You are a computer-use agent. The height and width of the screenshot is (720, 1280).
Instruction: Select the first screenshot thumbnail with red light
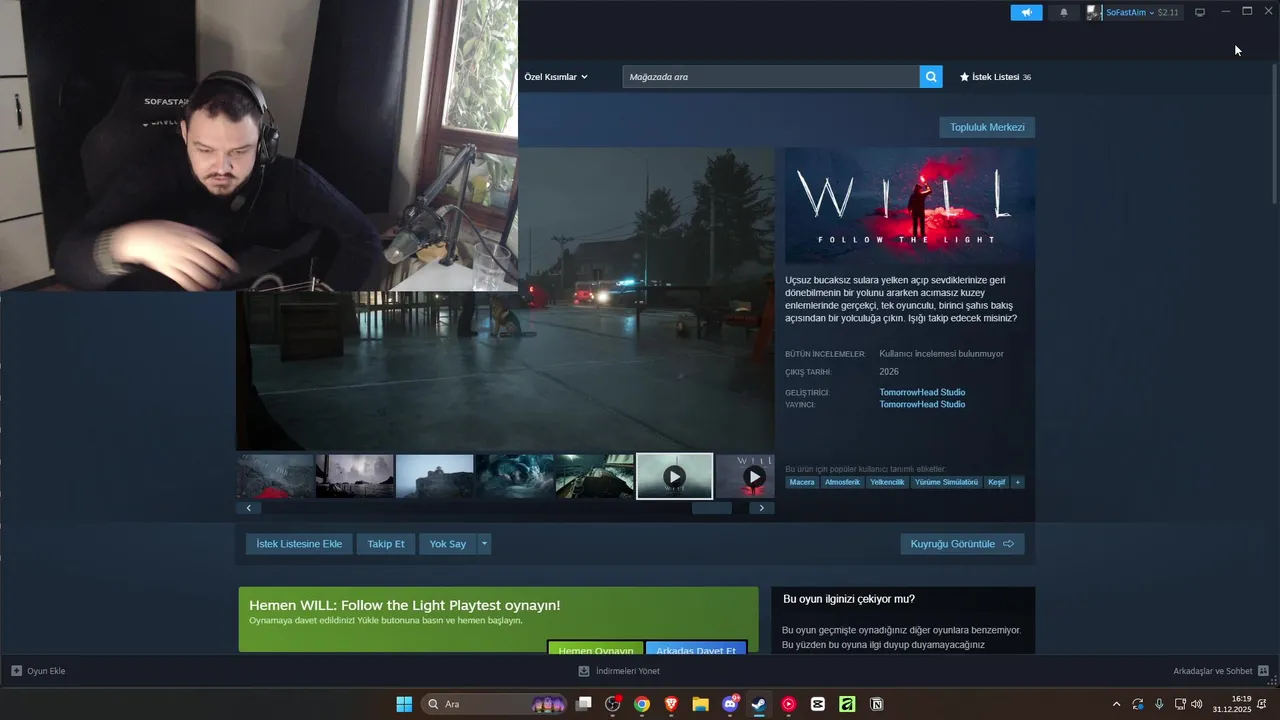click(x=275, y=476)
